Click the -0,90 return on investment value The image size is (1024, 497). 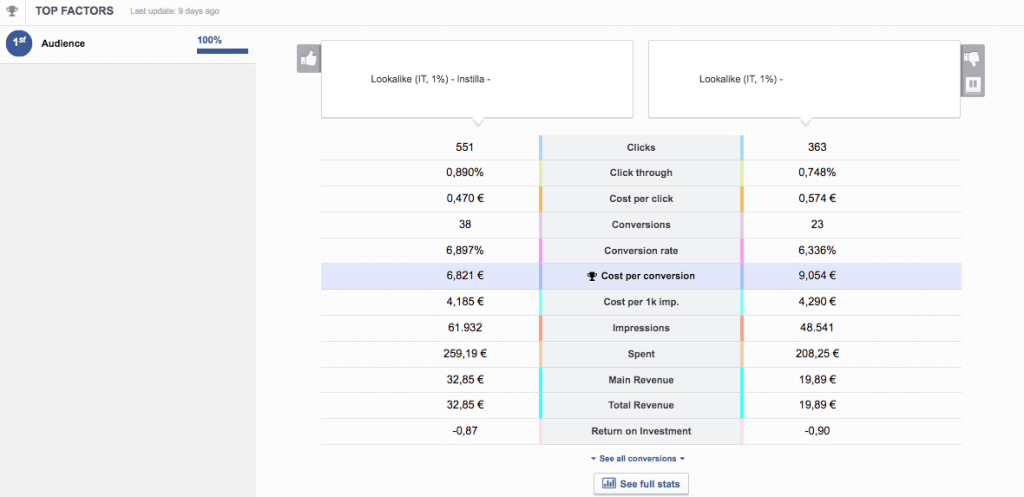(x=816, y=431)
